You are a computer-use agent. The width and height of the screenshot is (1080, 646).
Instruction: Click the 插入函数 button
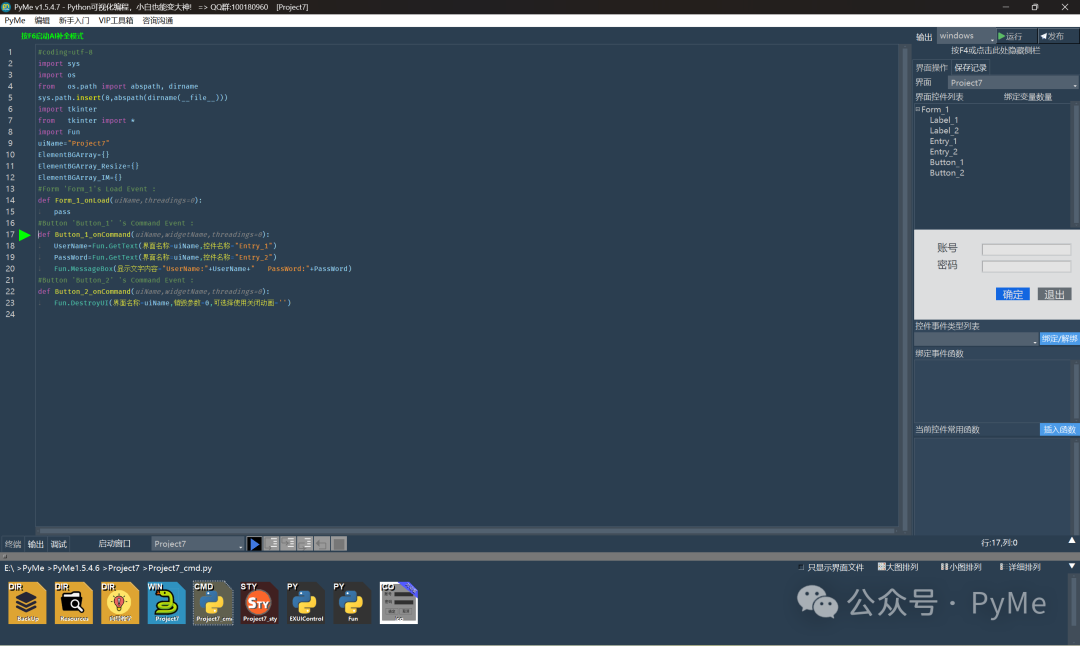pyautogui.click(x=1059, y=429)
